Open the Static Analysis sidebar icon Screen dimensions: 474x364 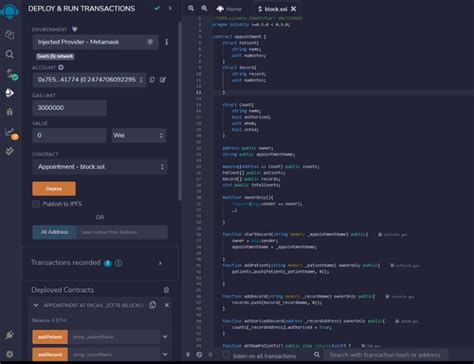coord(11,133)
